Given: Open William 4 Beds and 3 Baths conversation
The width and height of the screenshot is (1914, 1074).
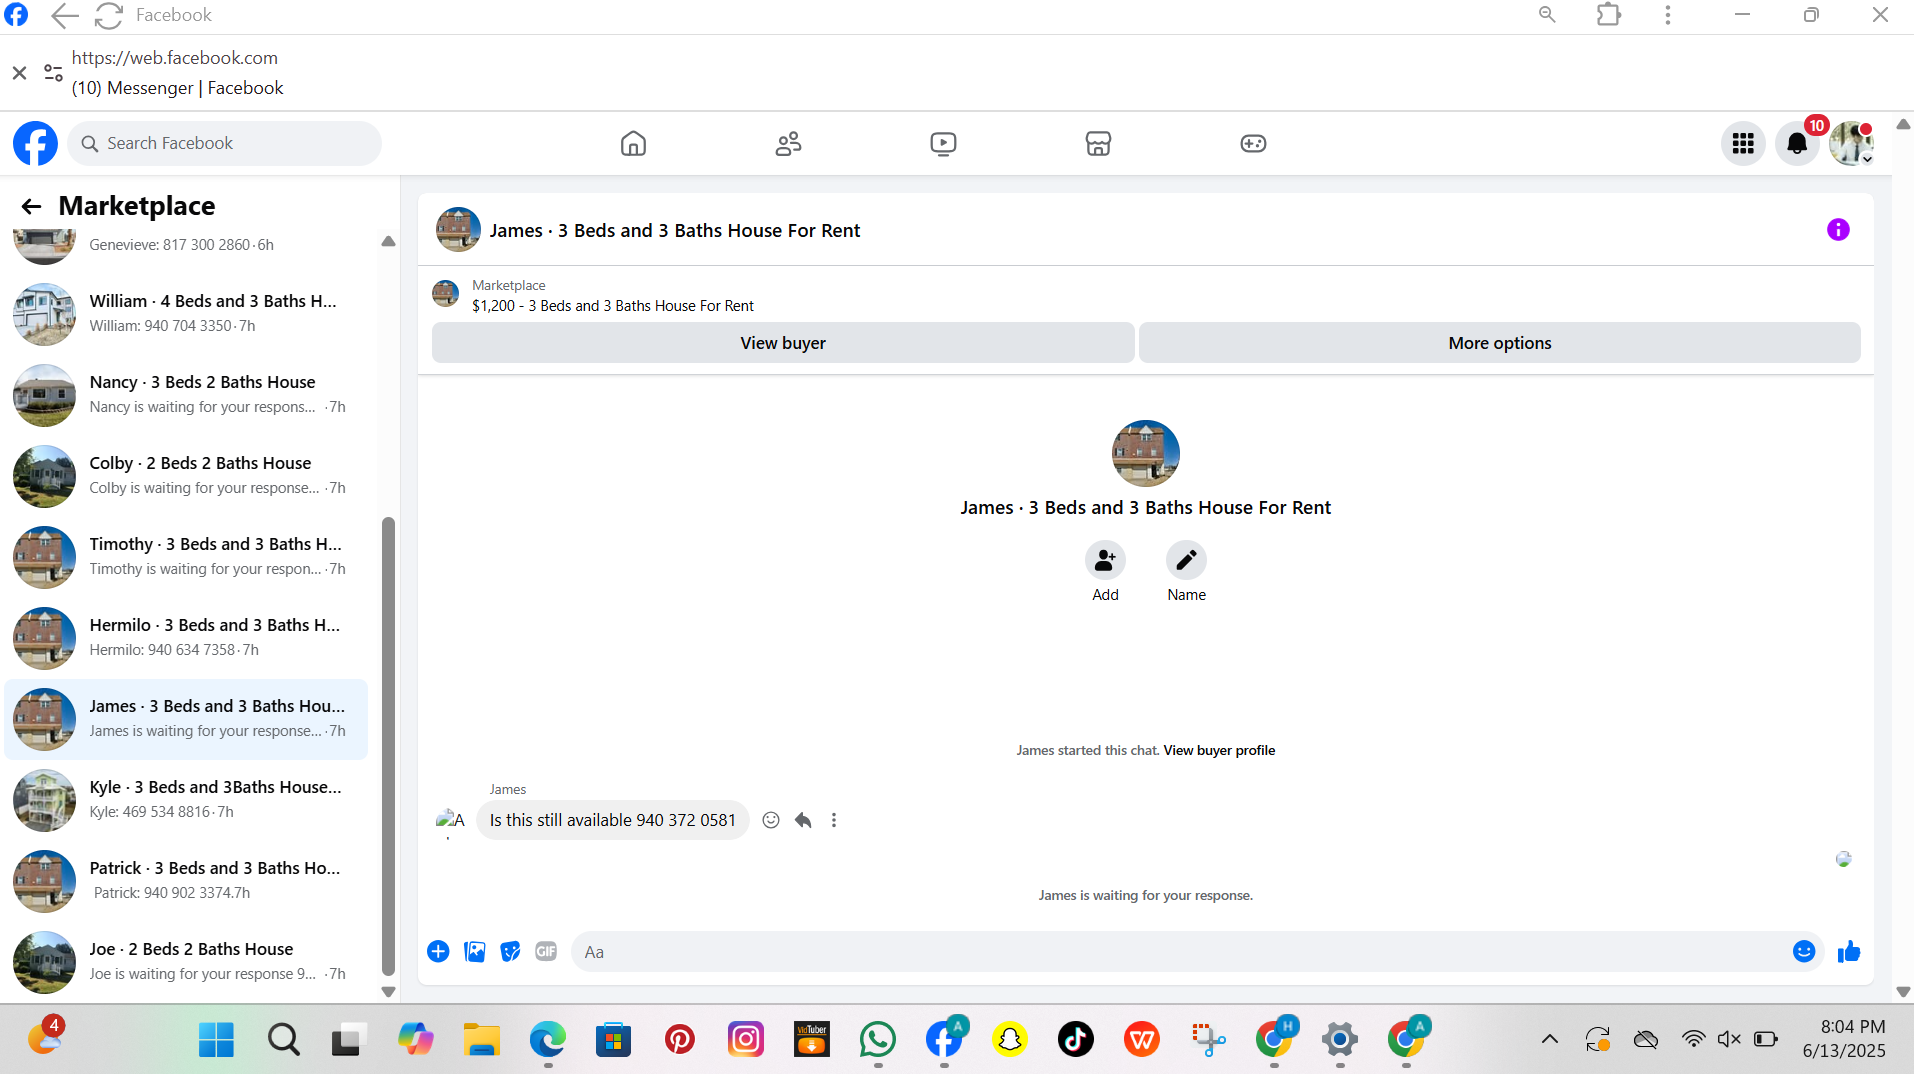Looking at the screenshot, I should click(186, 314).
